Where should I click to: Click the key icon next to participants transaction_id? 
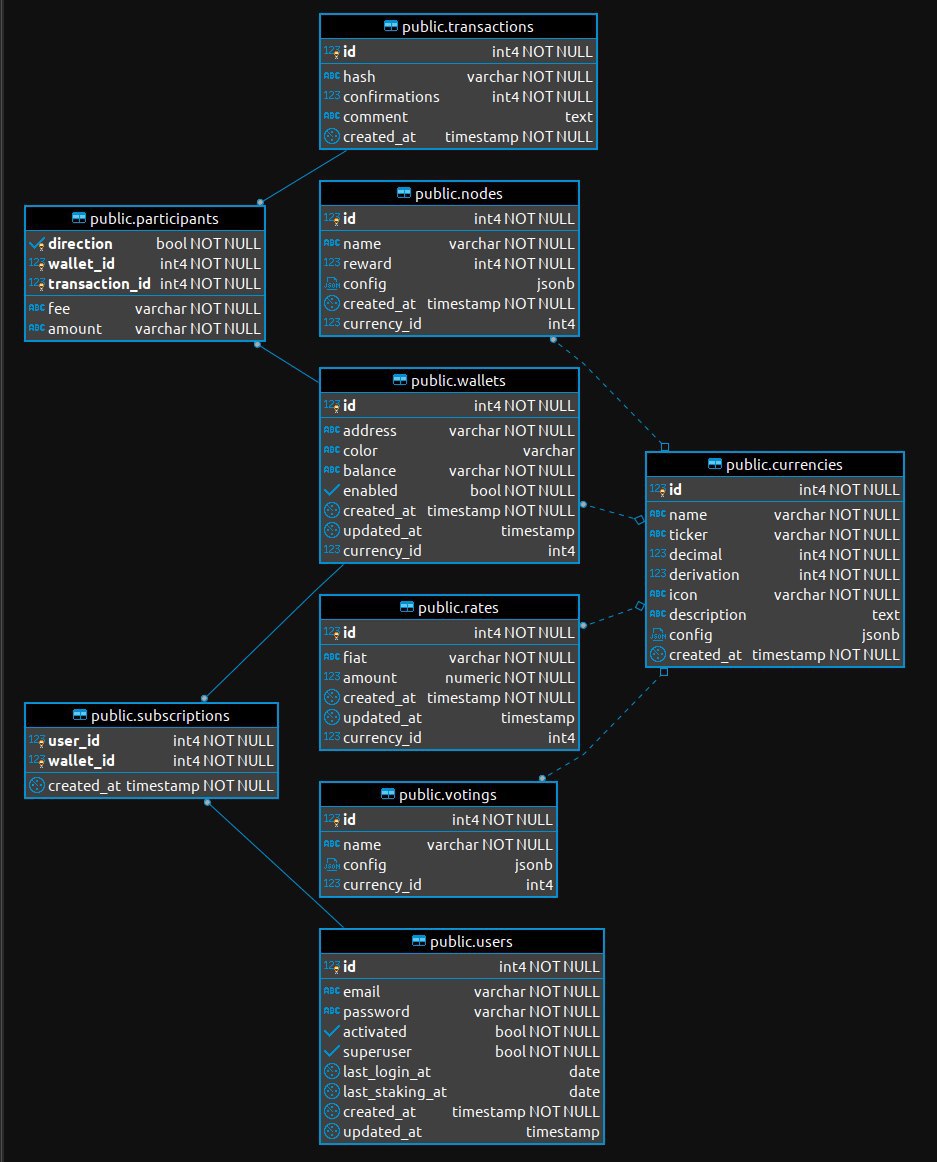click(36, 284)
